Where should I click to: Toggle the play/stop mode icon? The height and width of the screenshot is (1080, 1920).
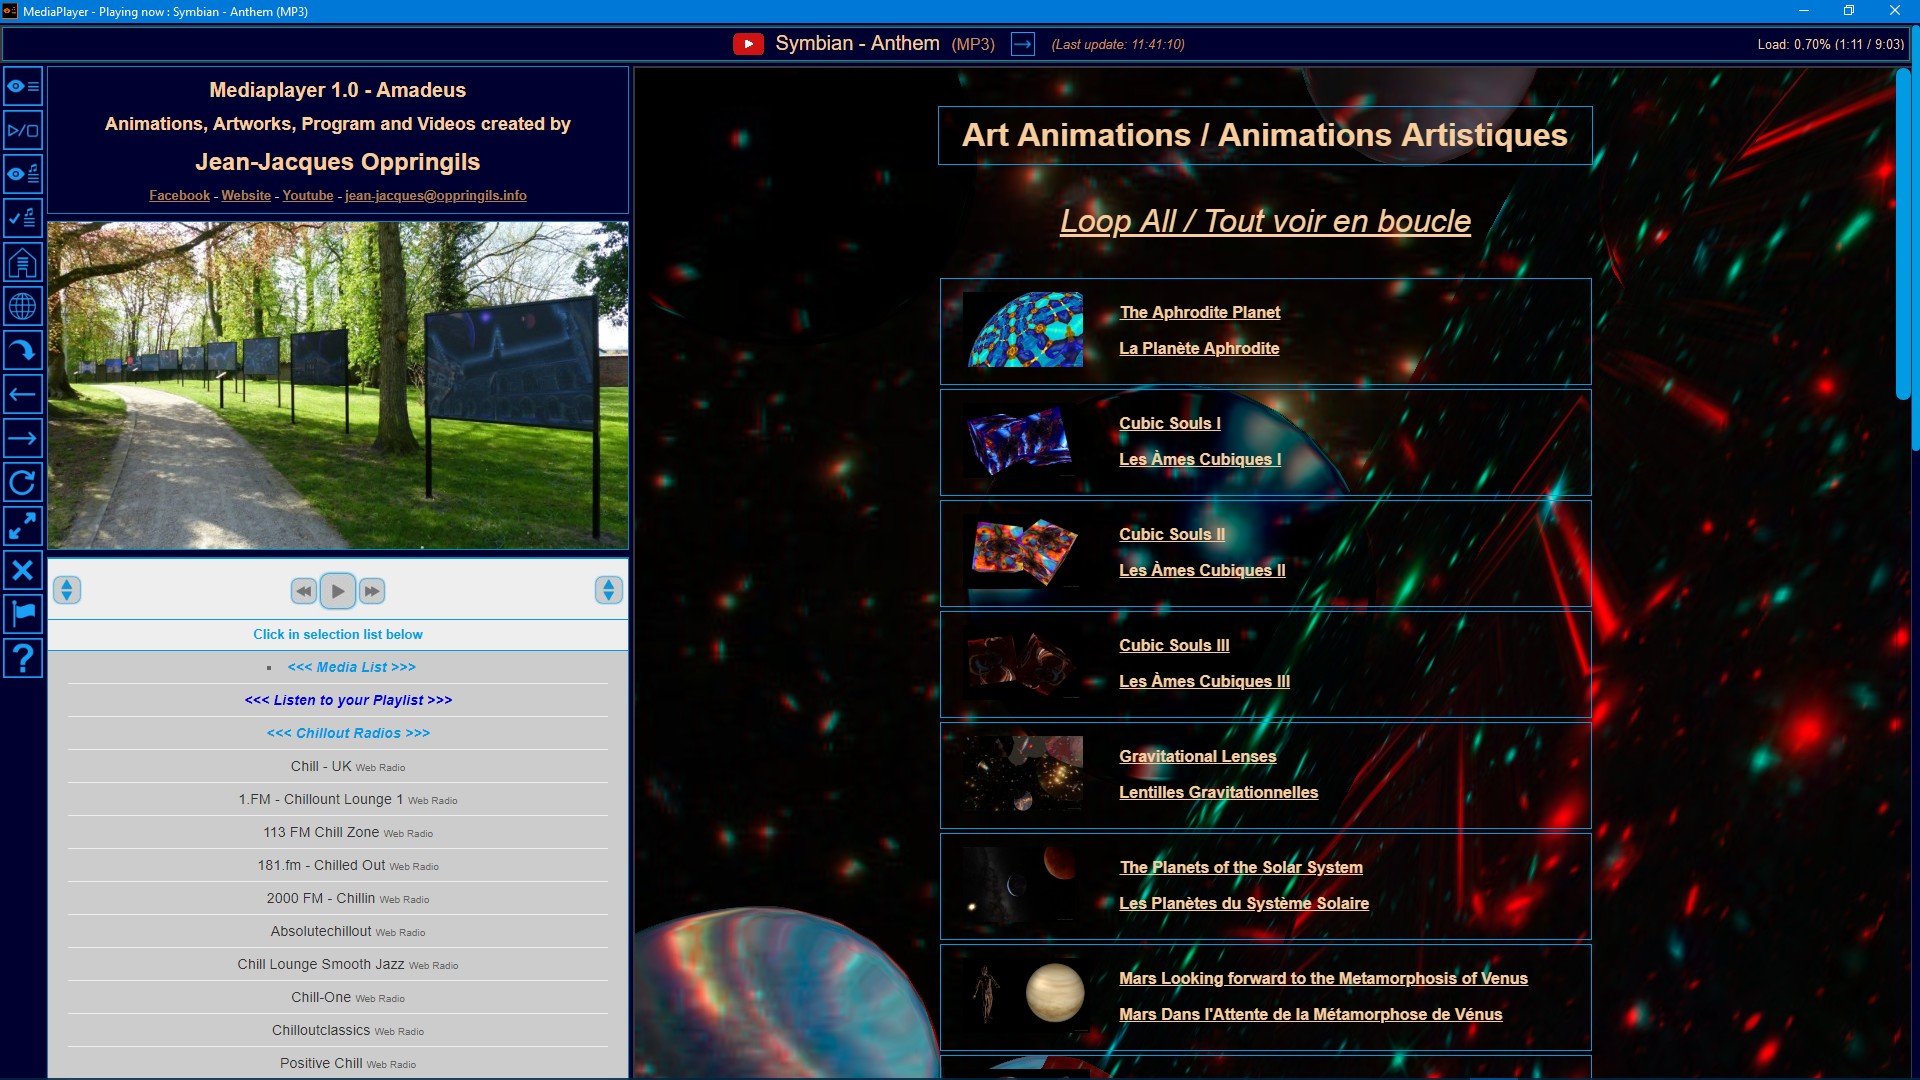(22, 130)
